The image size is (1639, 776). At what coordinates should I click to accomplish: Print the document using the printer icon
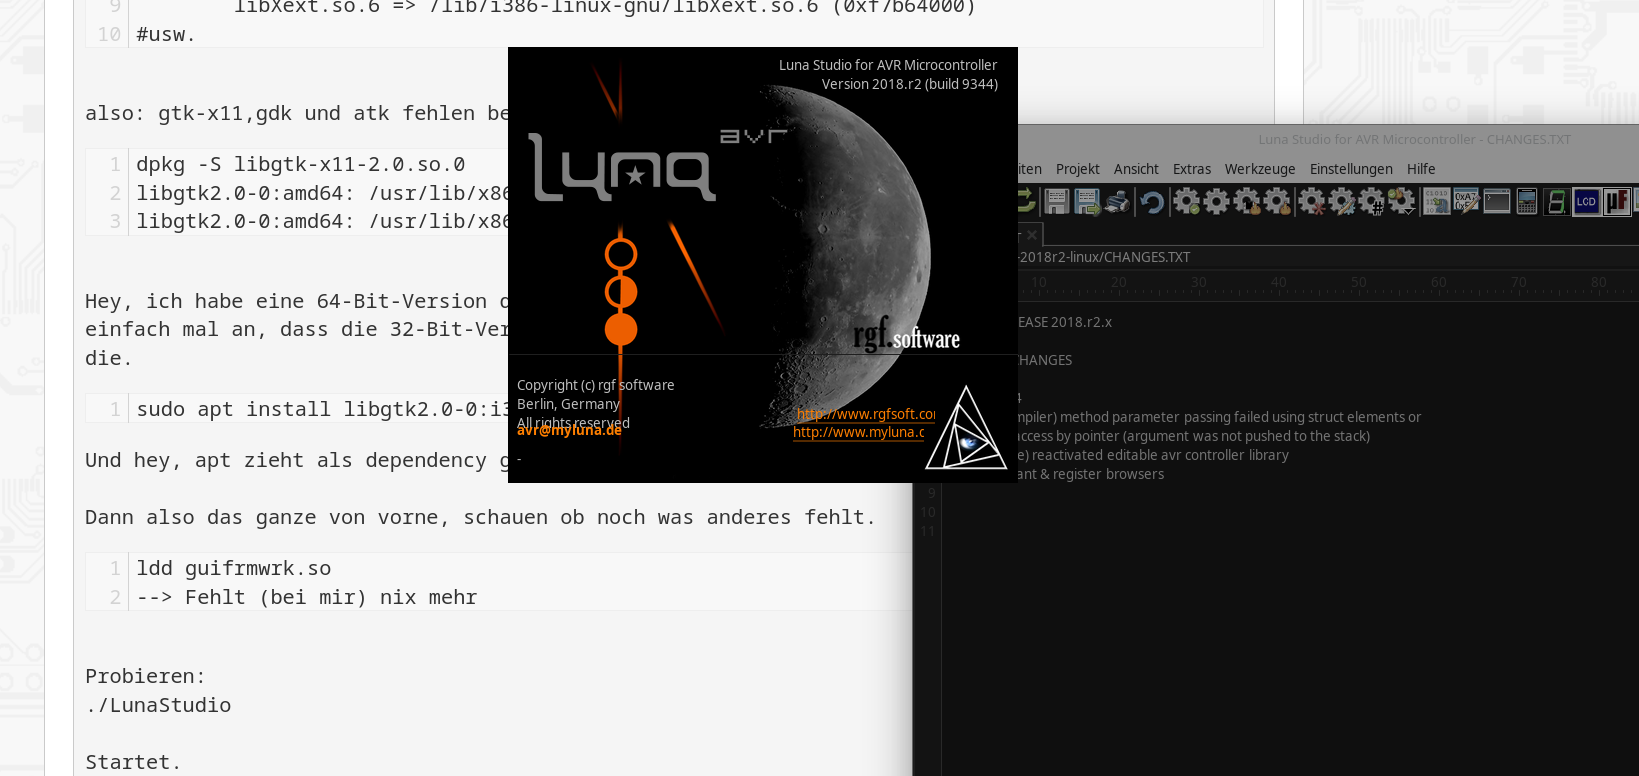click(x=1117, y=201)
